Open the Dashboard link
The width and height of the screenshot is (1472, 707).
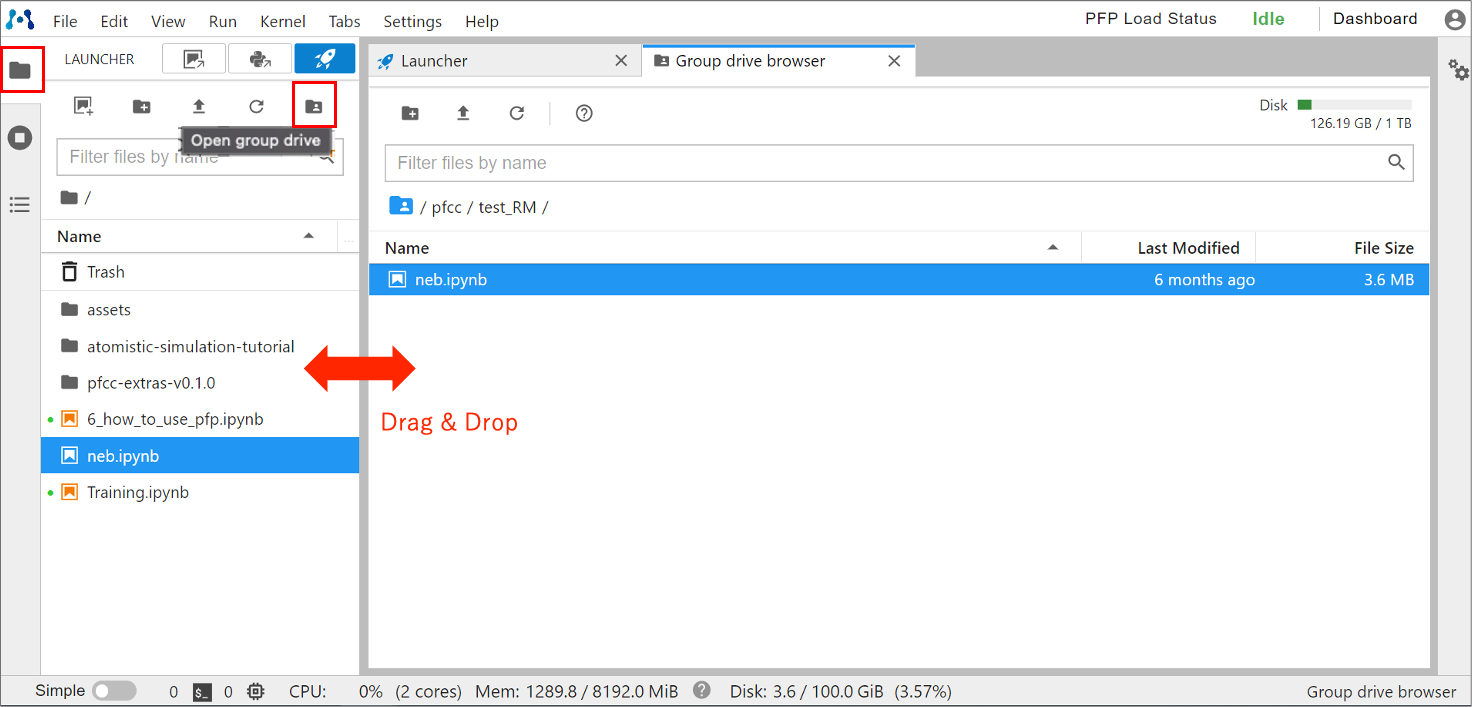pos(1375,19)
